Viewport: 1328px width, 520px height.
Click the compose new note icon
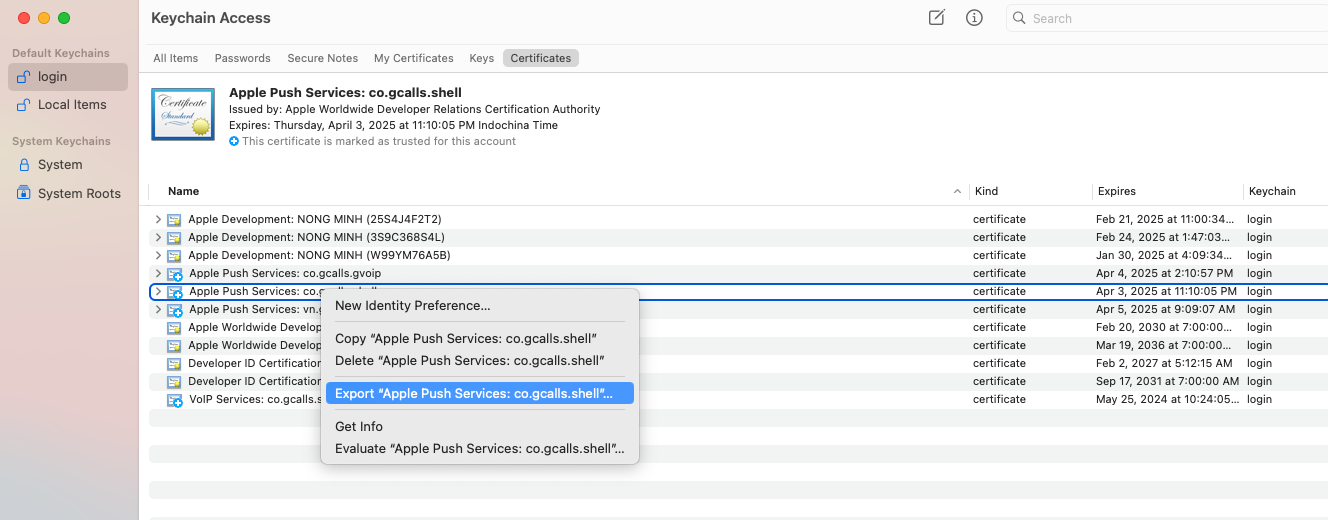pos(936,18)
